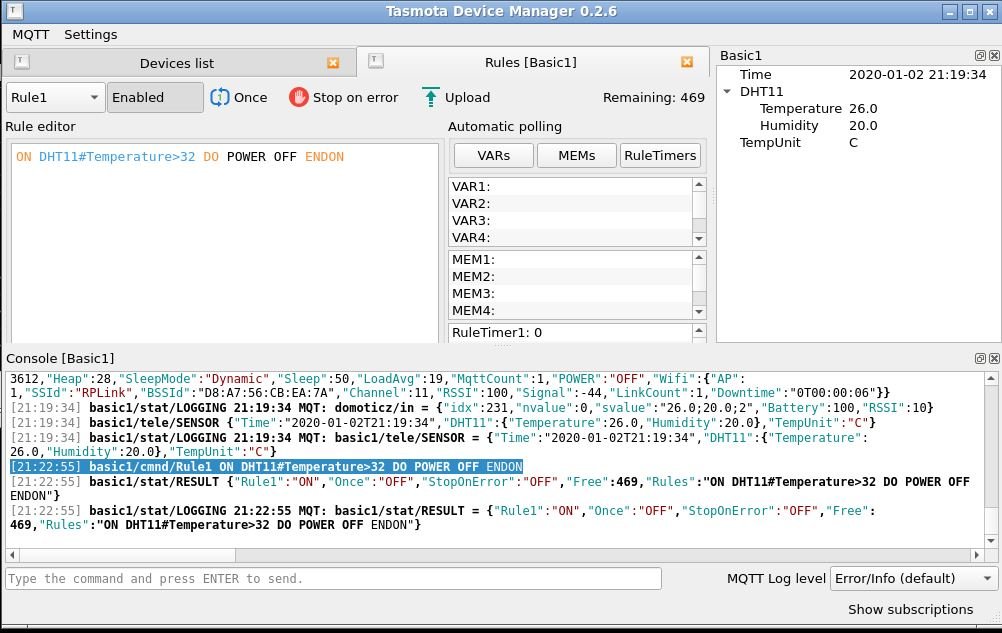The height and width of the screenshot is (633, 1002).
Task: Close the Console [Basic1] panel
Action: pyautogui.click(x=994, y=358)
